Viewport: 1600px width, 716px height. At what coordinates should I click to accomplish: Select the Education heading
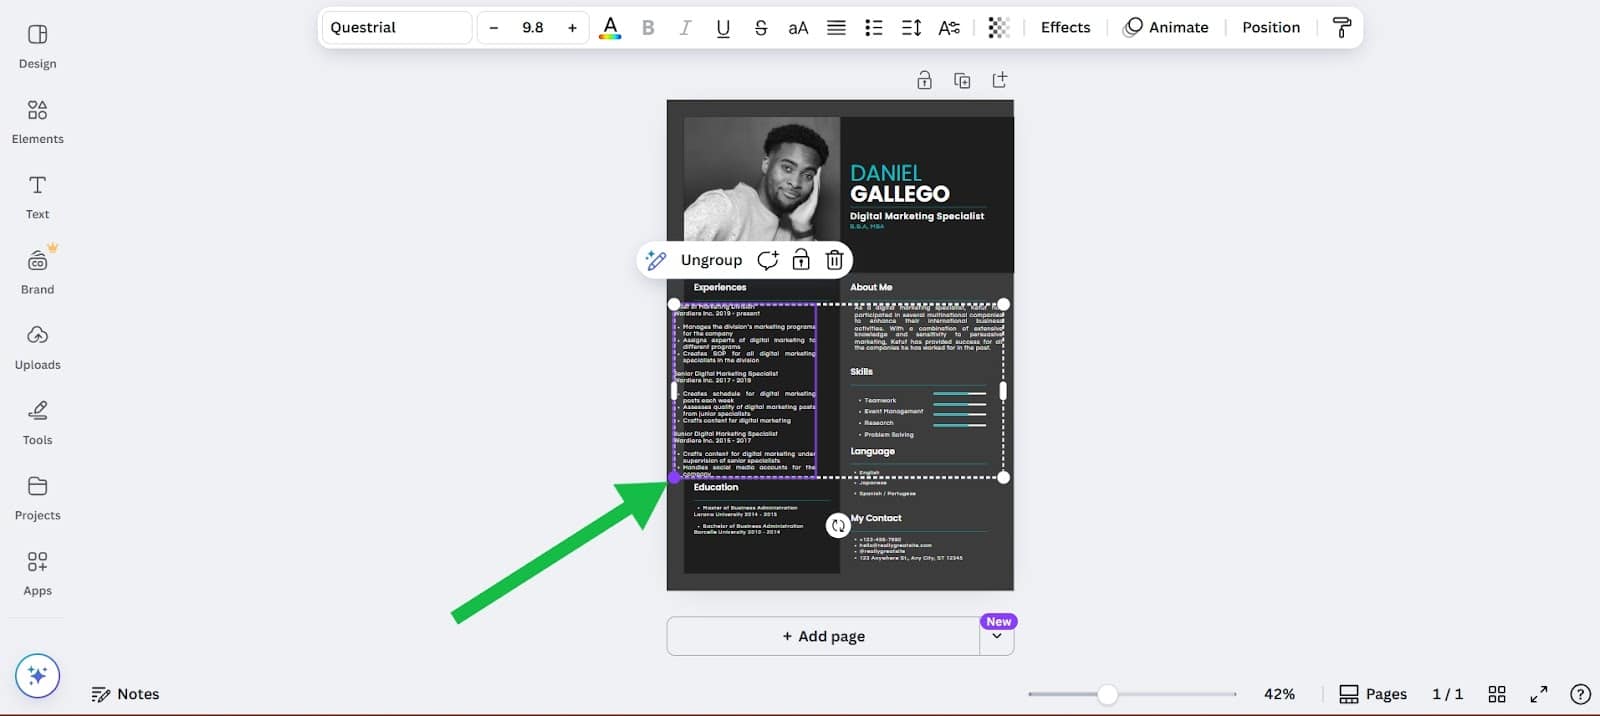(716, 487)
